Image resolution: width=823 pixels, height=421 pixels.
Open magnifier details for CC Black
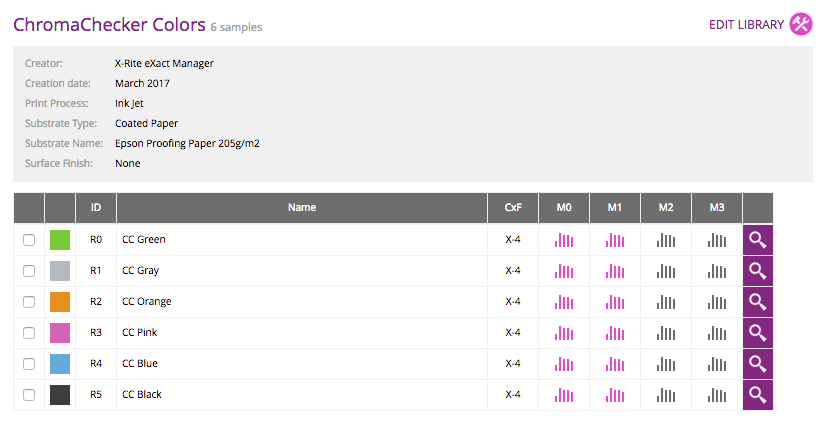click(757, 395)
